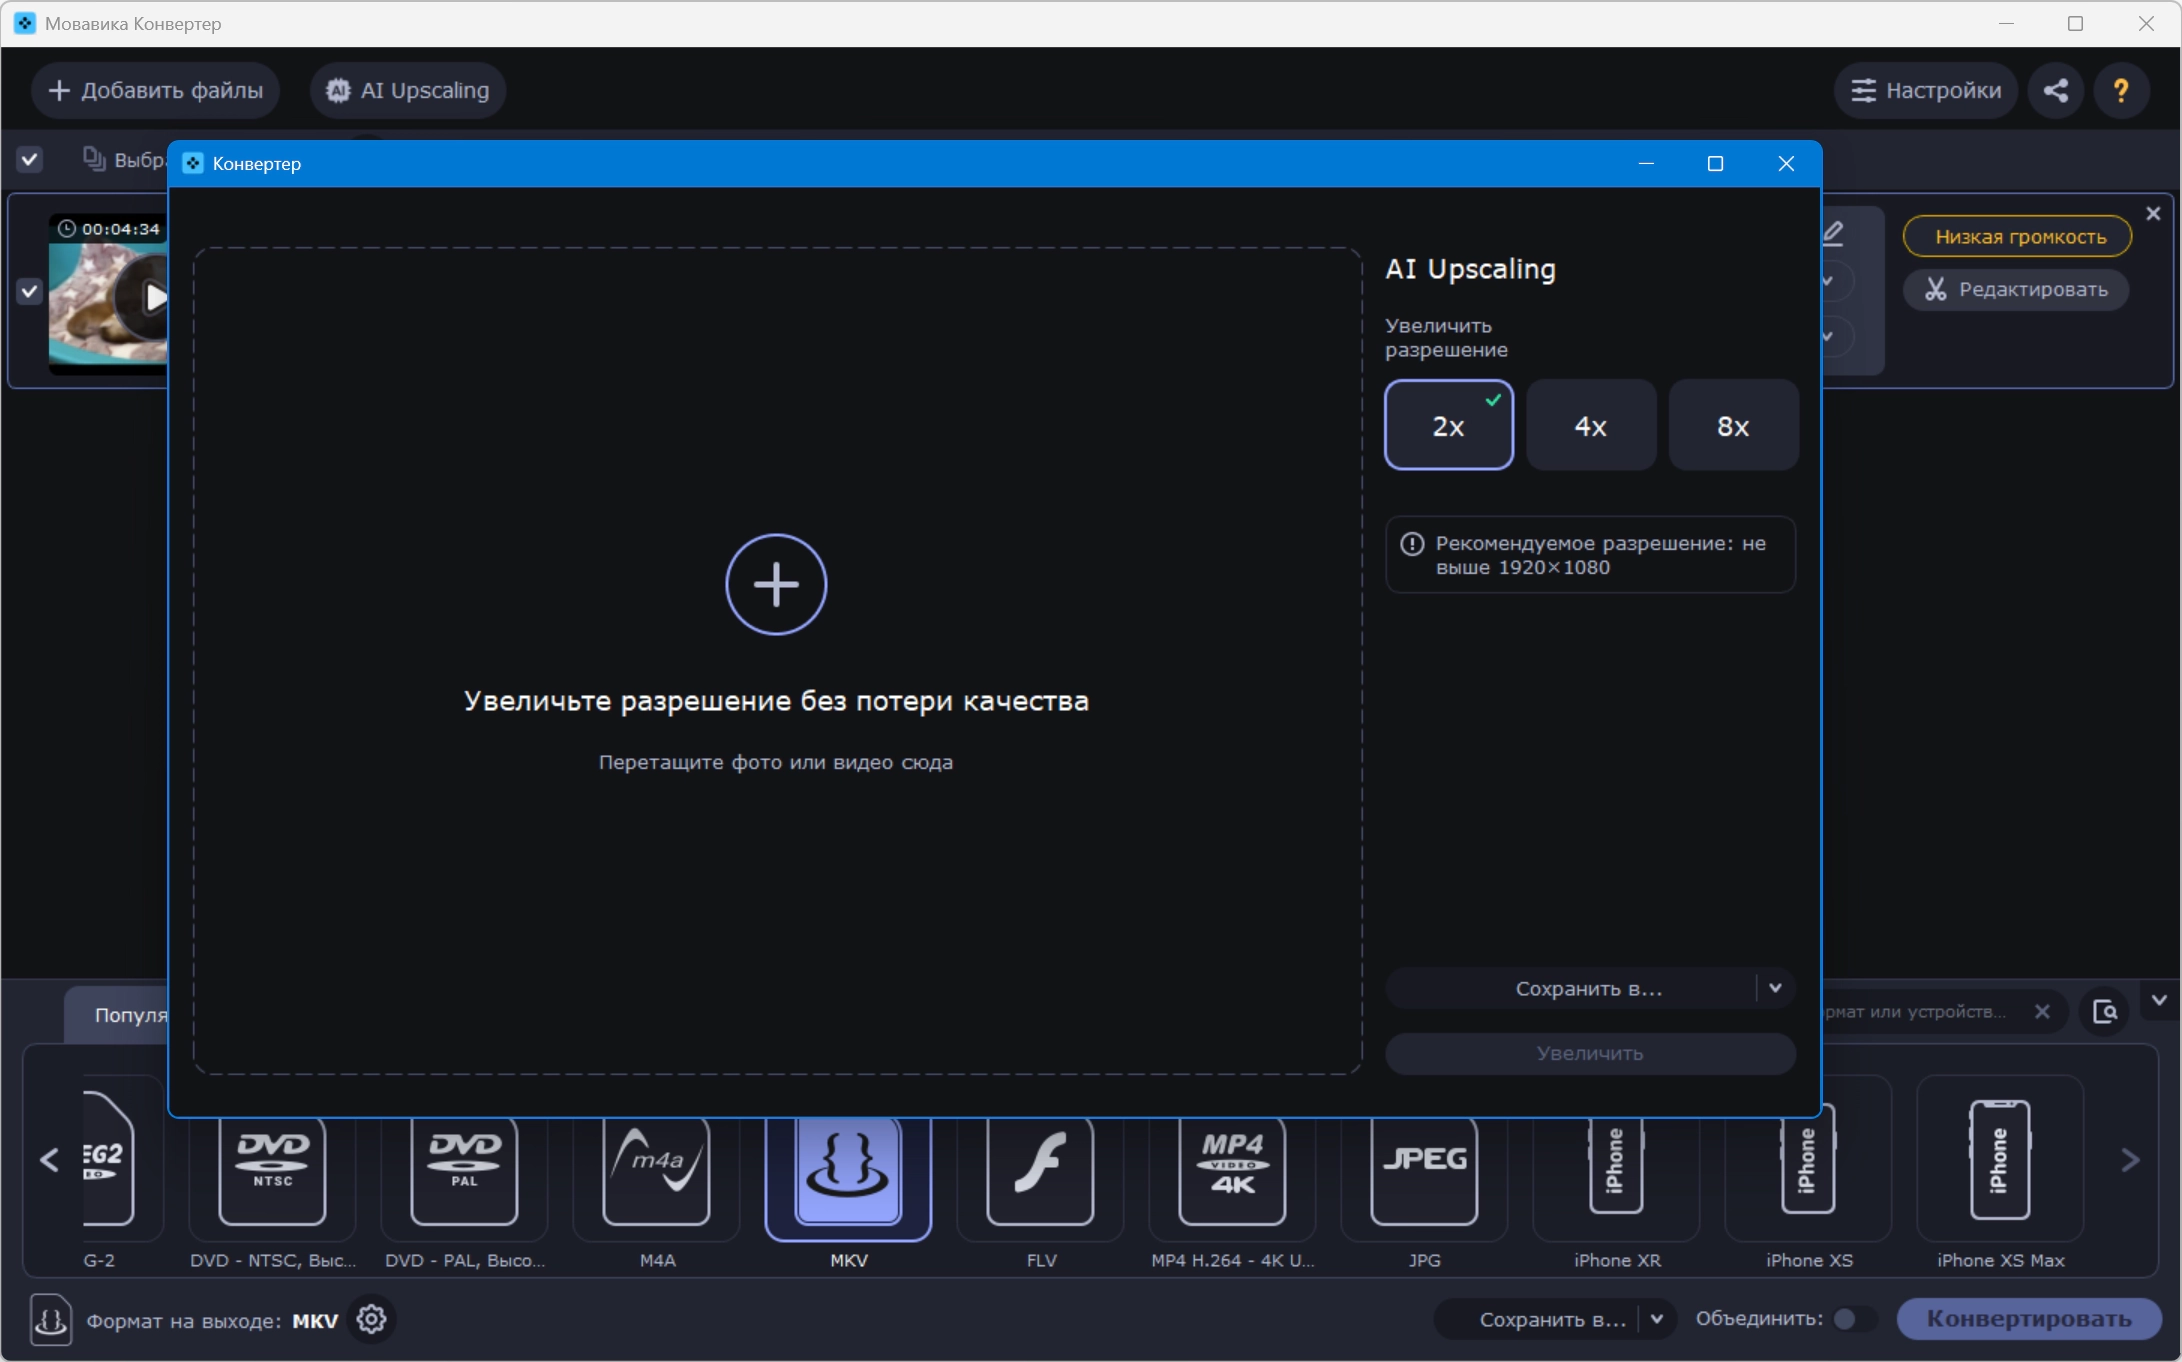Expand the Сохранить в dropdown in upscaling dialog
Screen dimensions: 2182x1362
(x=1775, y=989)
